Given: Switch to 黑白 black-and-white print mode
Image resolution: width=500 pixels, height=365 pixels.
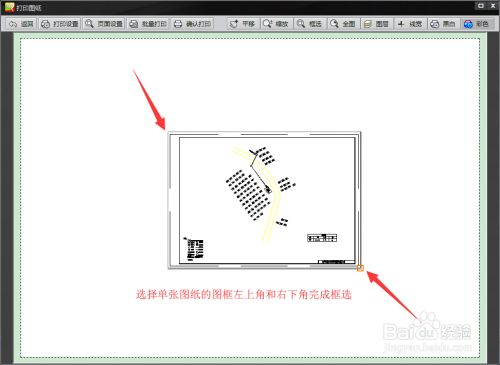Looking at the screenshot, I should click(x=443, y=24).
